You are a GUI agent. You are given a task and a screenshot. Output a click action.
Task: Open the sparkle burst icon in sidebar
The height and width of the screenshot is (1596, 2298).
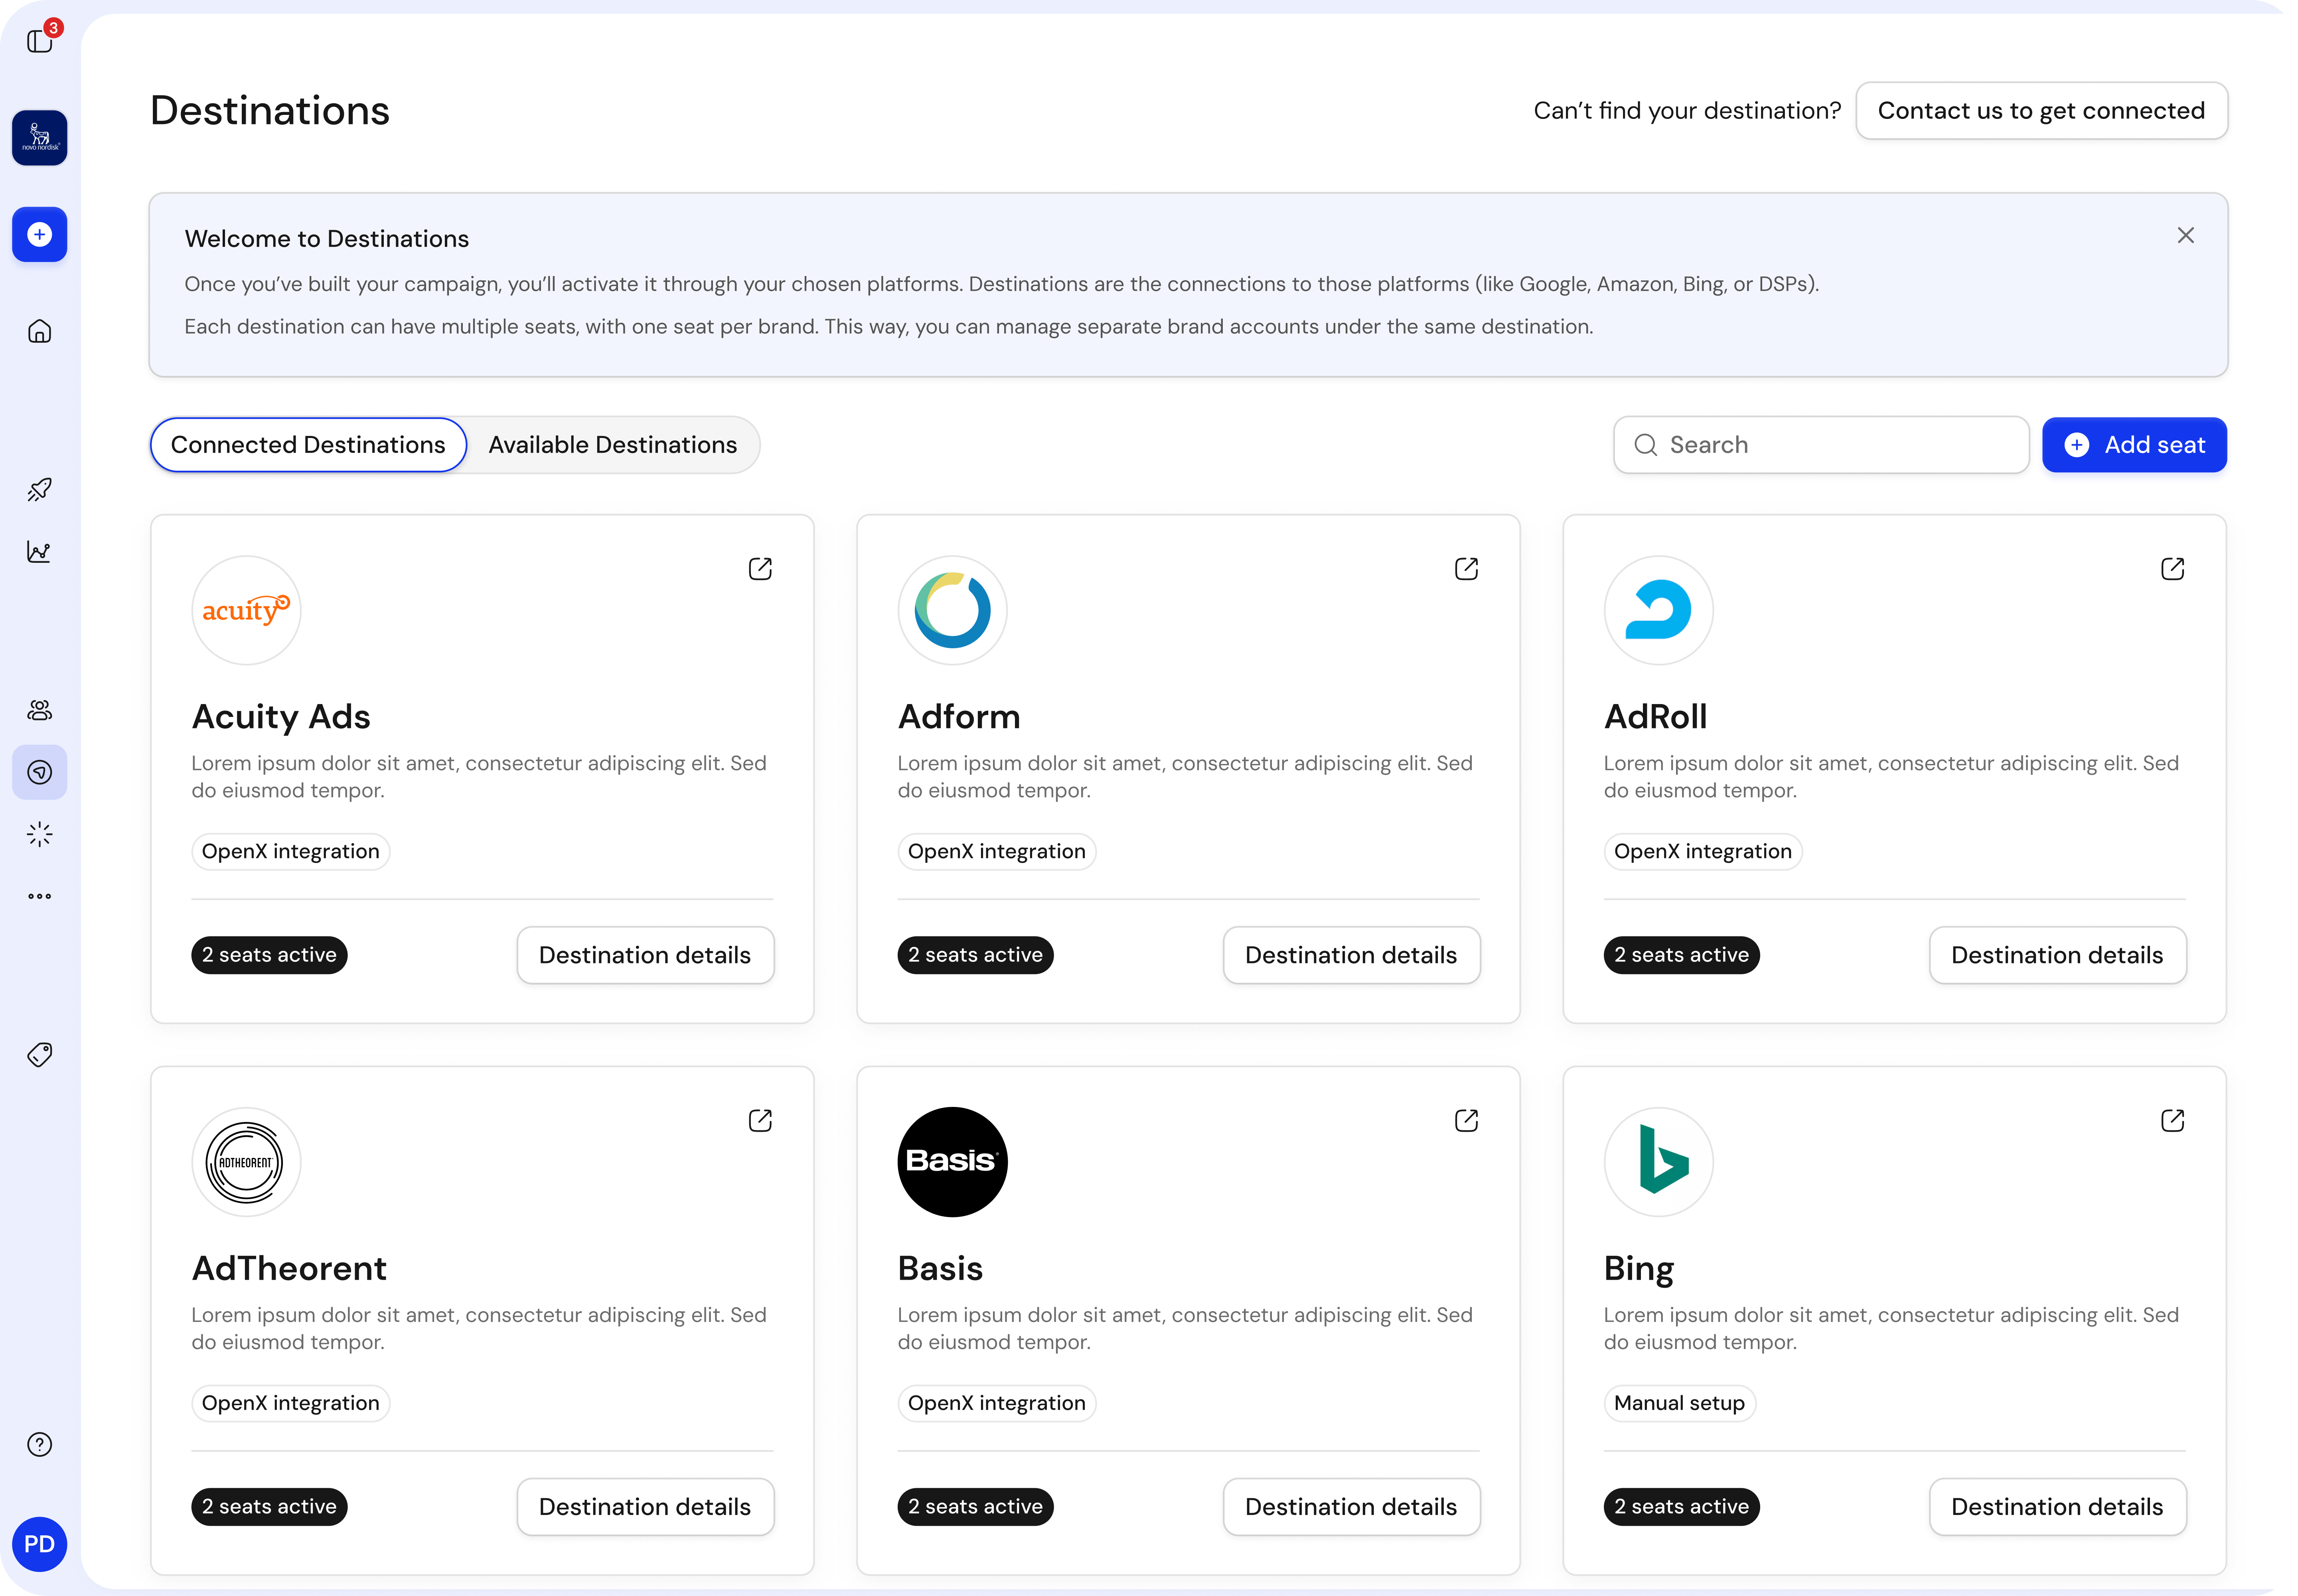pyautogui.click(x=40, y=834)
